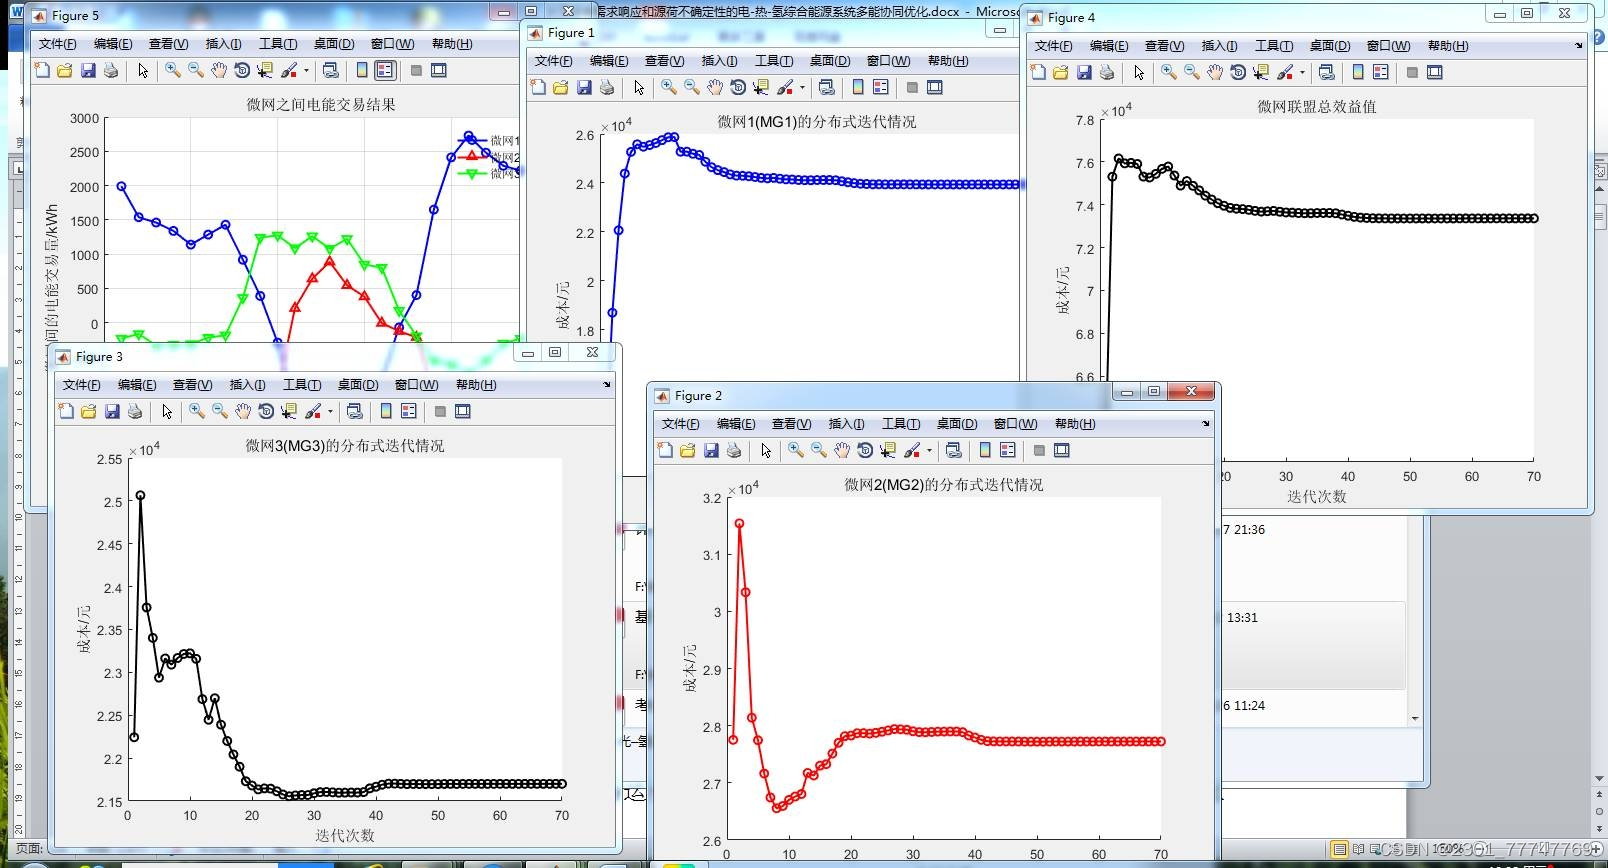Open 桌面(D) menu in Figure 2
Viewport: 1608px width, 868px height.
coord(957,424)
